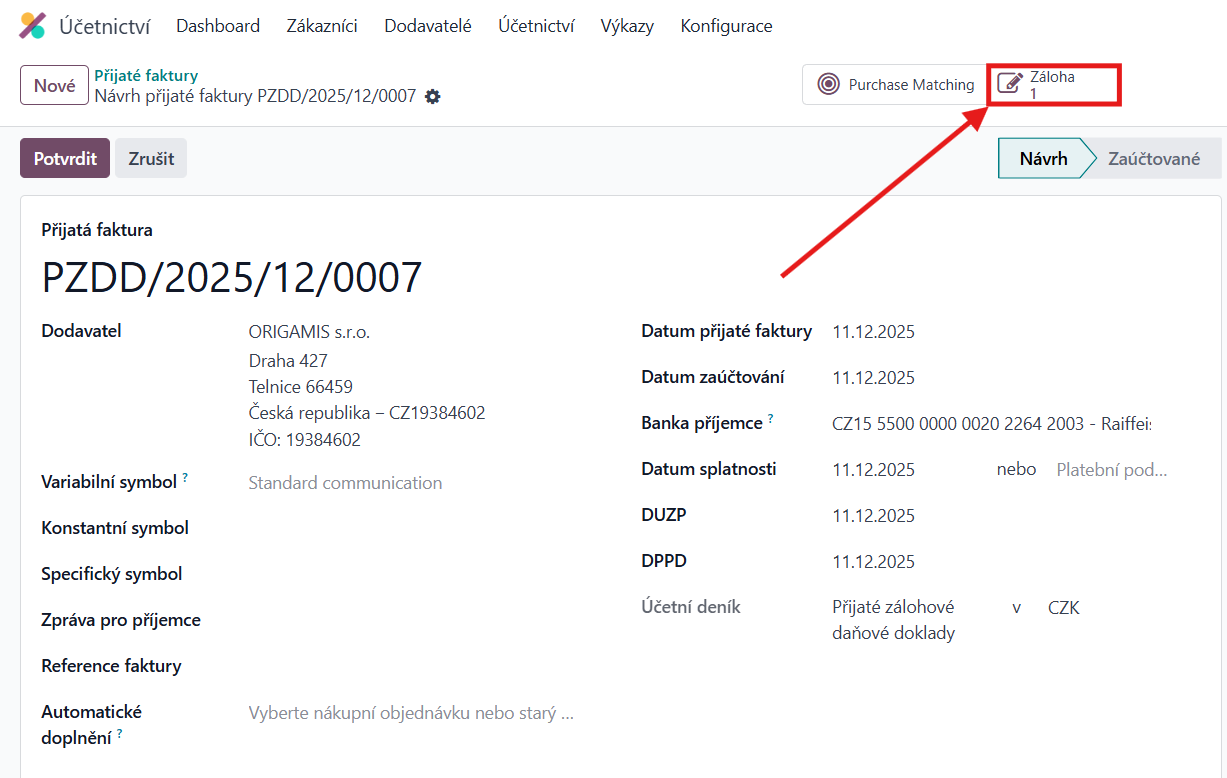Open the Konfigurace menu

[x=726, y=26]
